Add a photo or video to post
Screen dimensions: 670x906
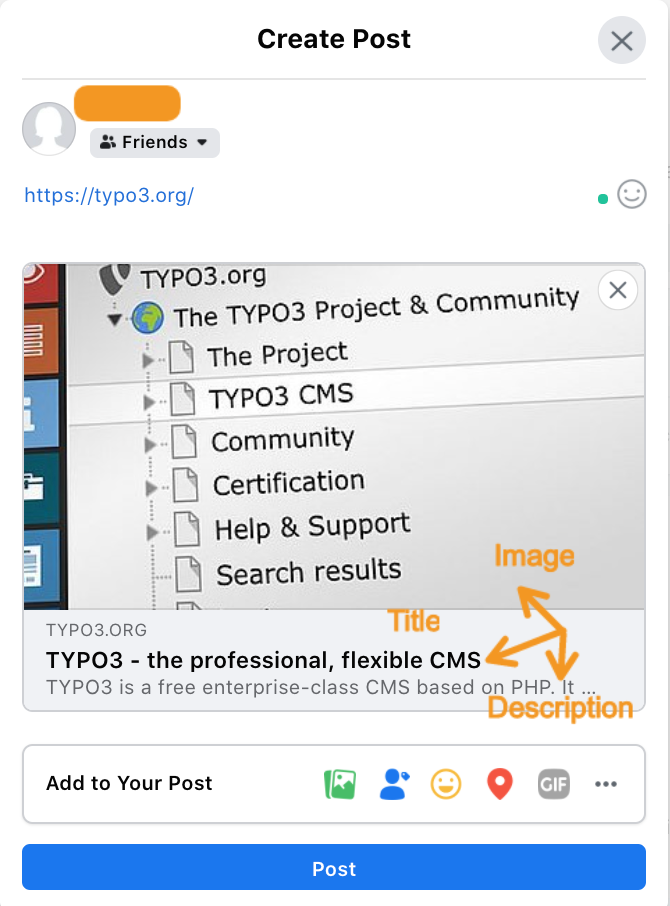(340, 784)
